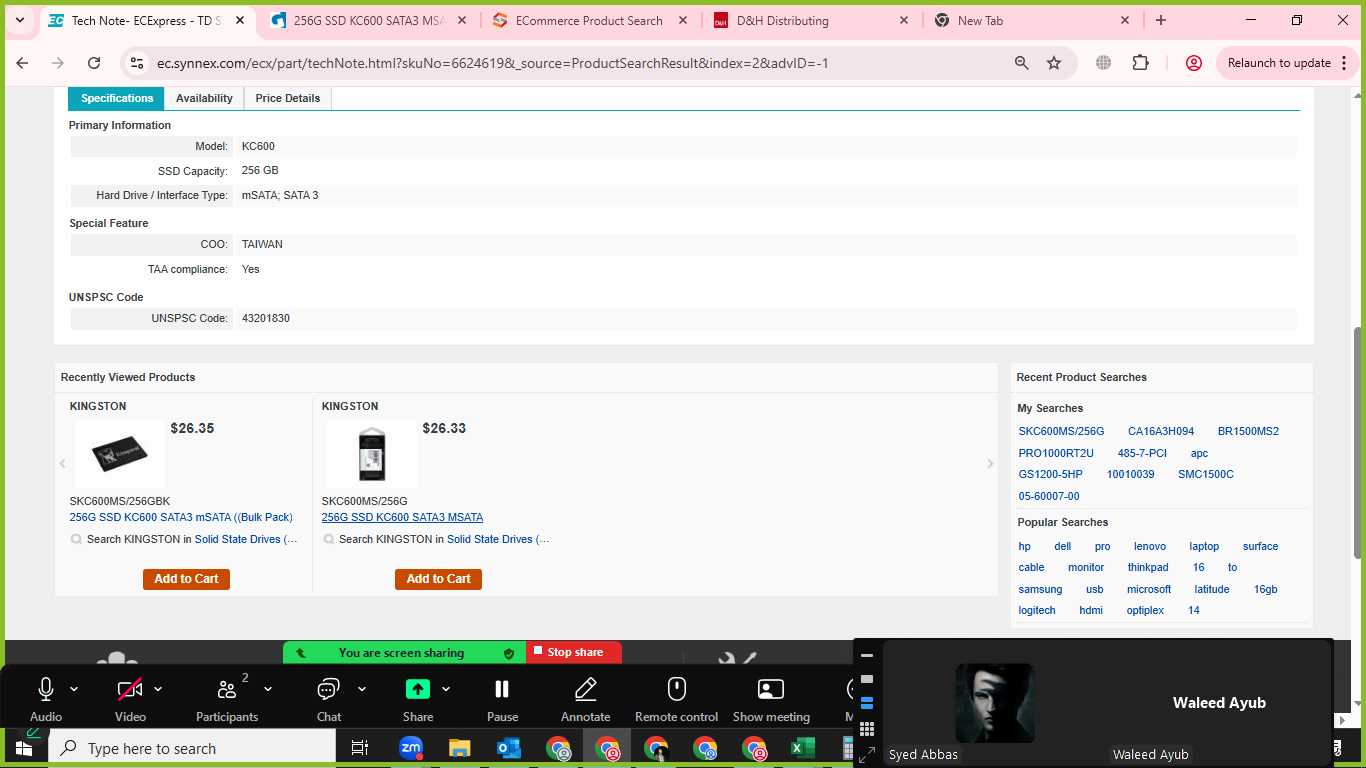Screen dimensions: 1366x768
Task: Reload the current page
Action: (x=94, y=63)
